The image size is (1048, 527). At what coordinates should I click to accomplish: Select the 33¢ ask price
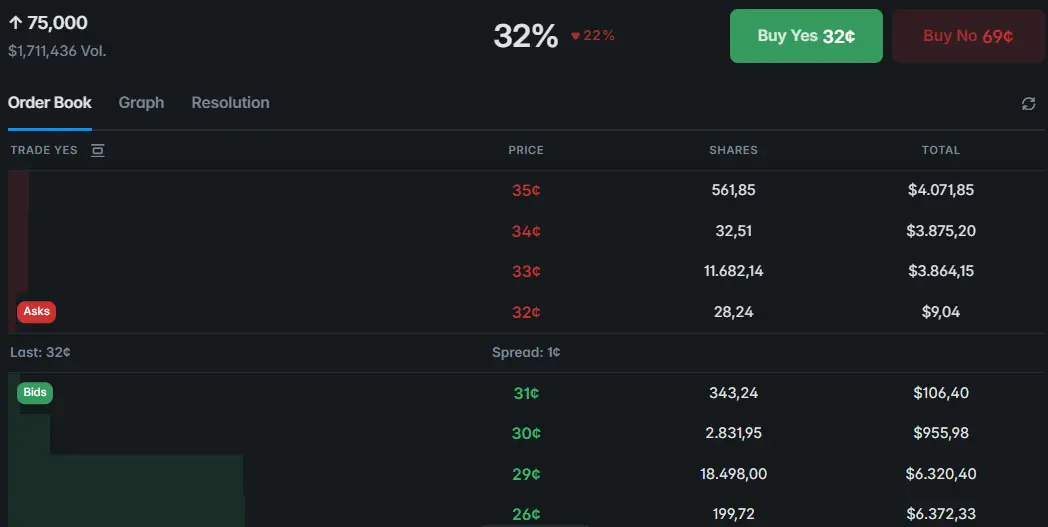pos(526,271)
